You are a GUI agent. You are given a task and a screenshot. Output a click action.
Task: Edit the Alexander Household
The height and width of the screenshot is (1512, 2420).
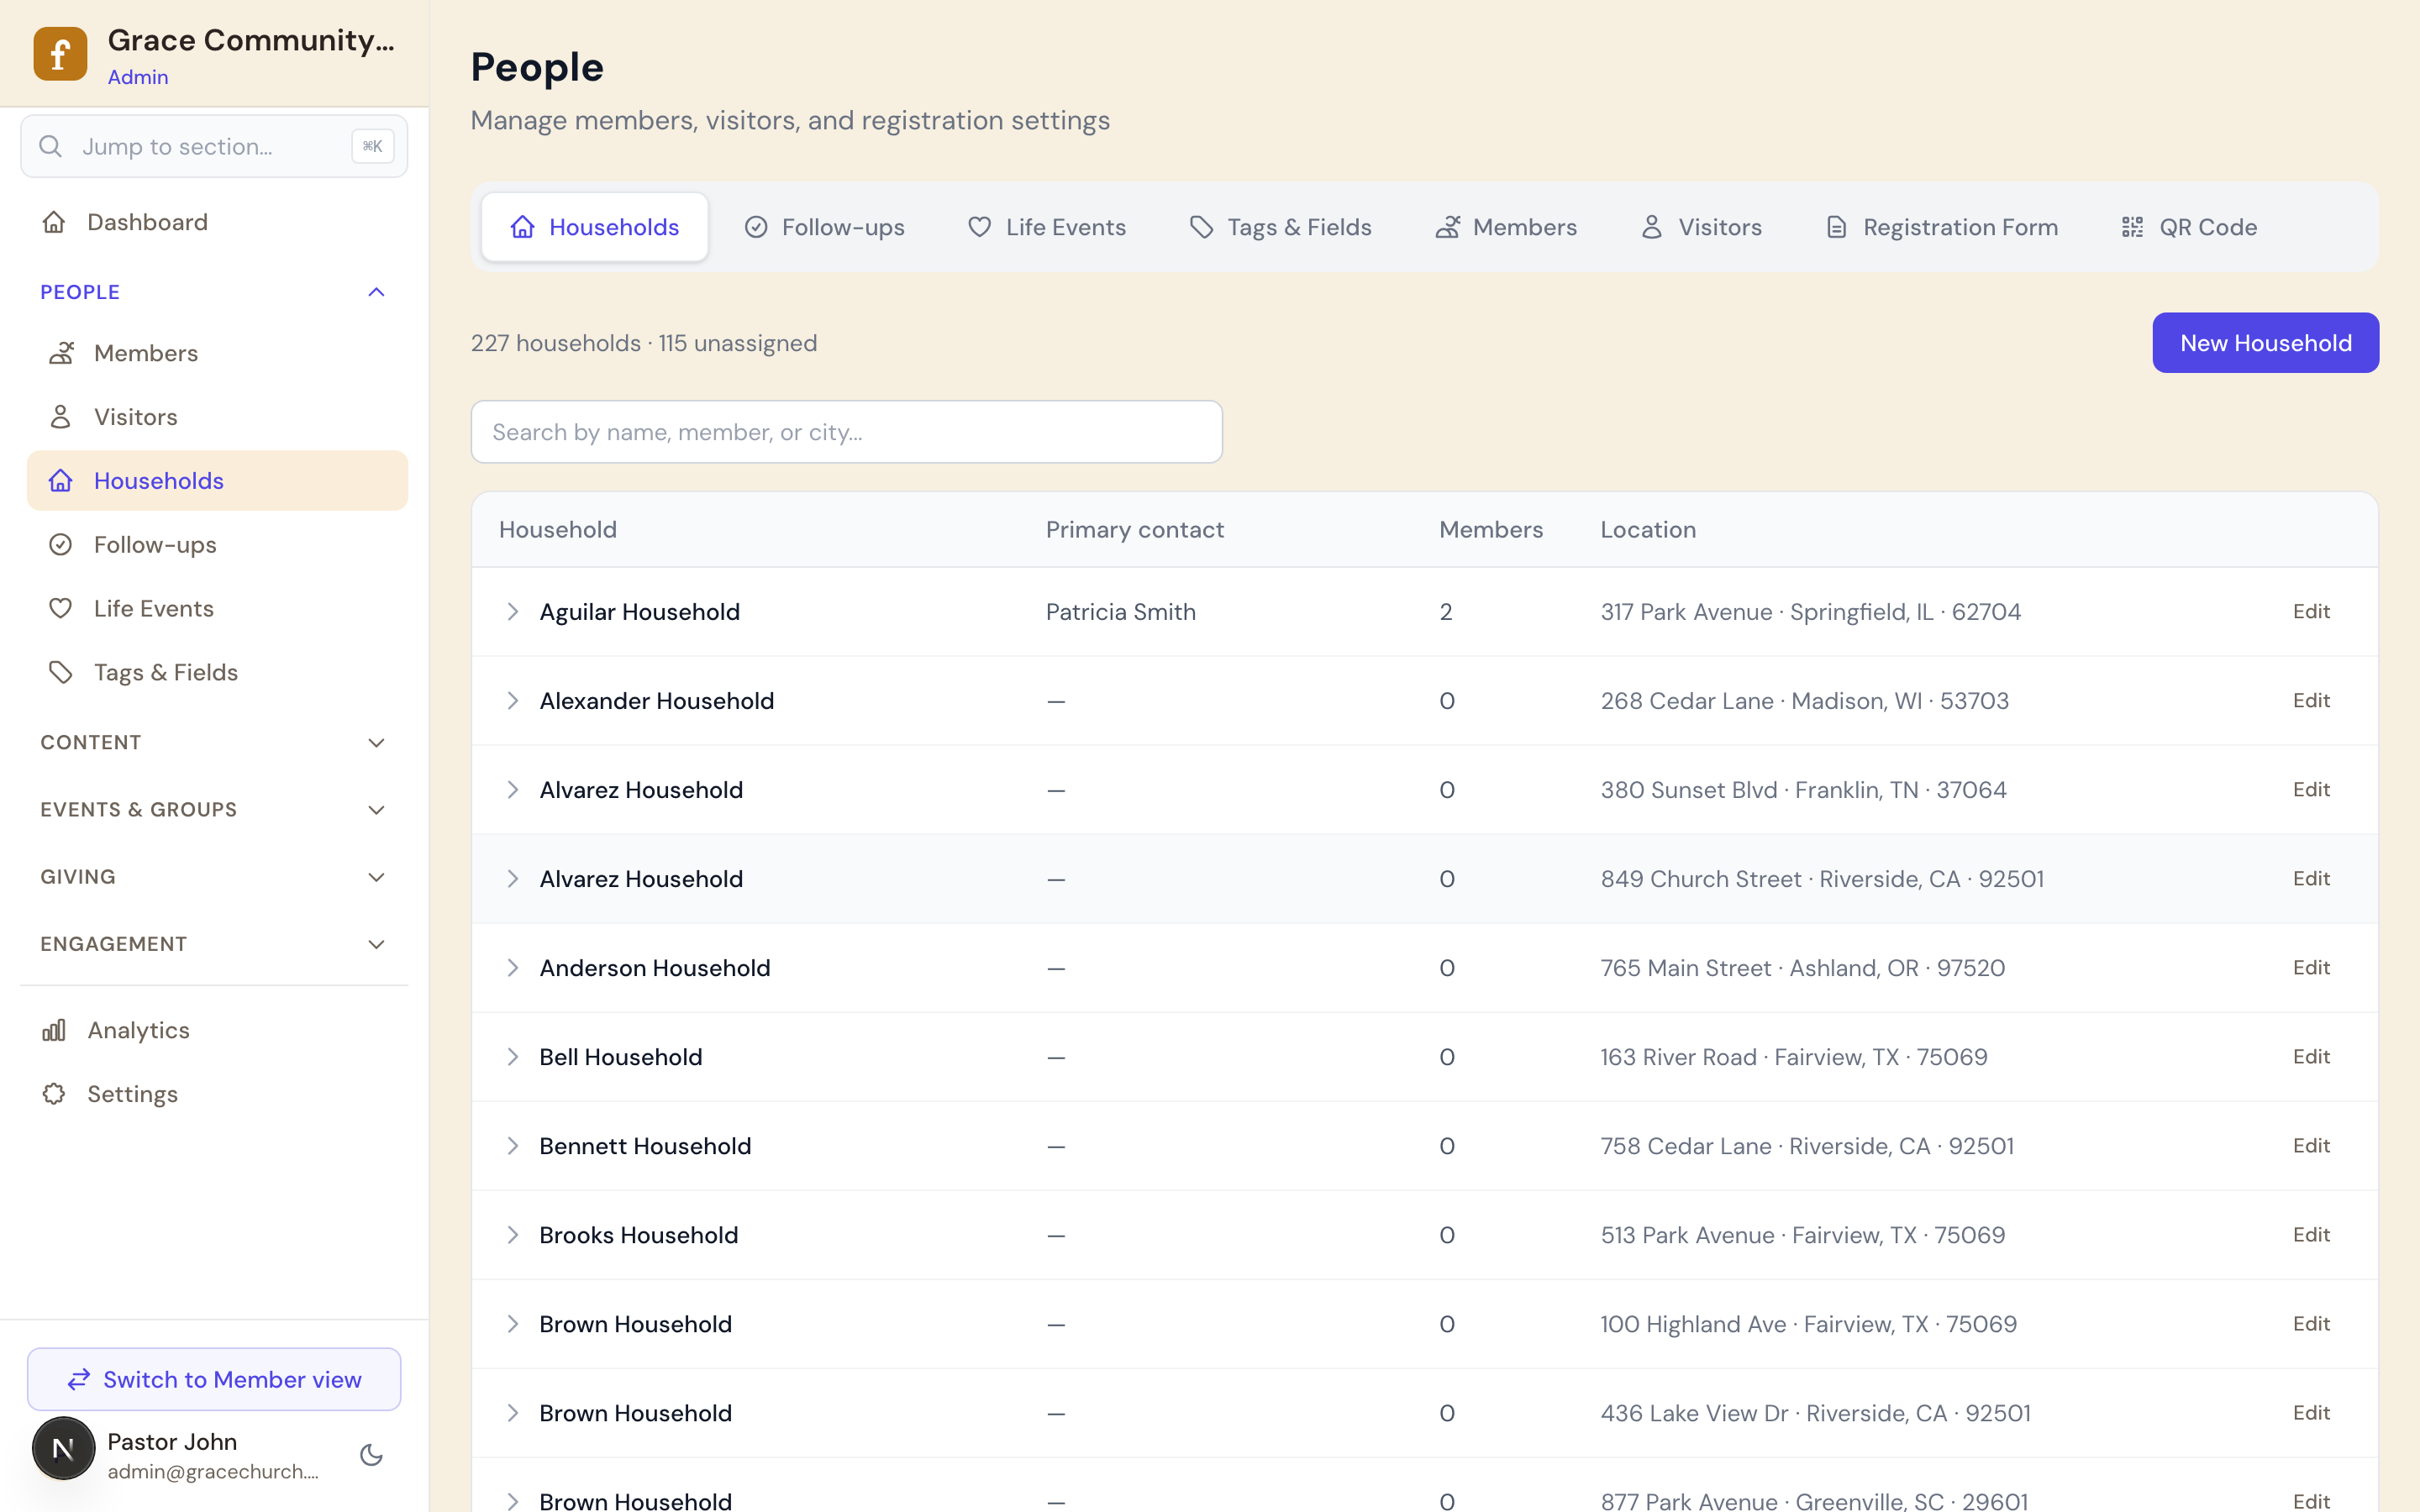(2311, 701)
